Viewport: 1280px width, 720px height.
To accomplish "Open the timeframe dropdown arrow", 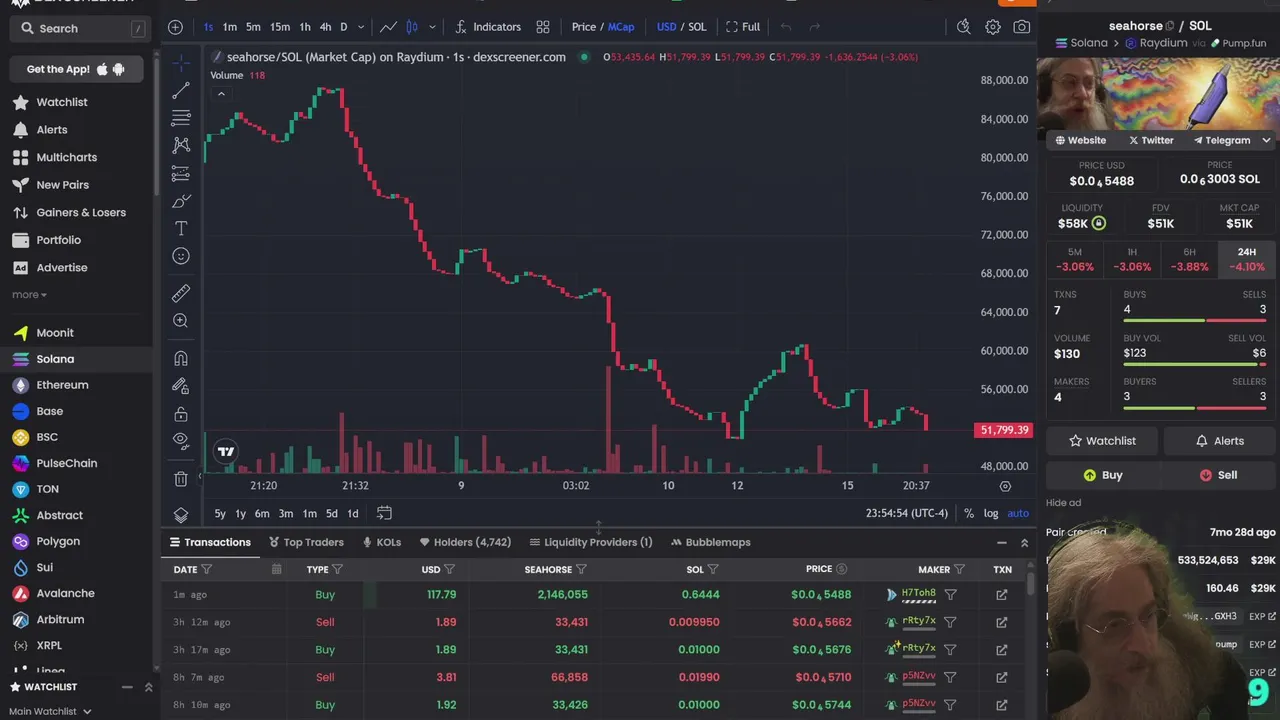I will (361, 27).
